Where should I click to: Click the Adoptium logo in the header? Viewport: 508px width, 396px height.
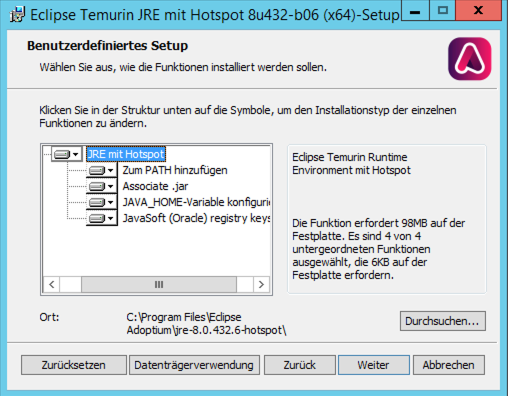click(469, 59)
